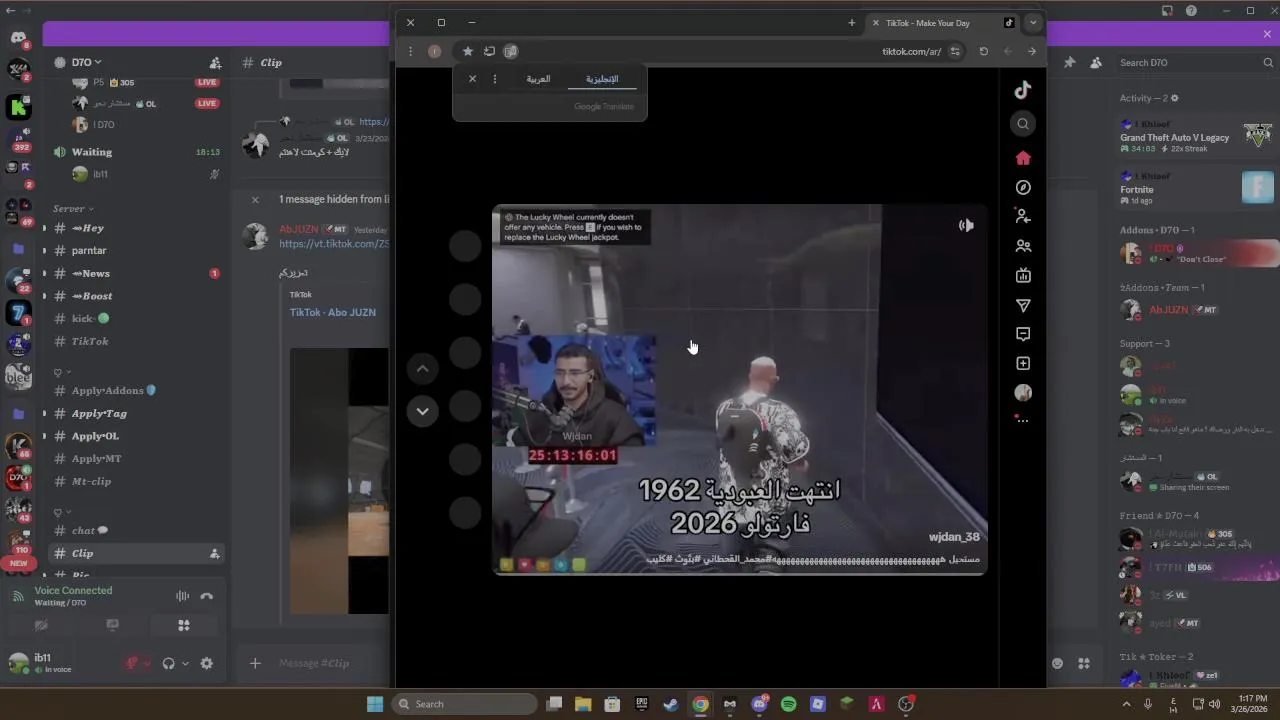Open TikTok Upload plus icon
1280x720 pixels.
pos(1022,364)
